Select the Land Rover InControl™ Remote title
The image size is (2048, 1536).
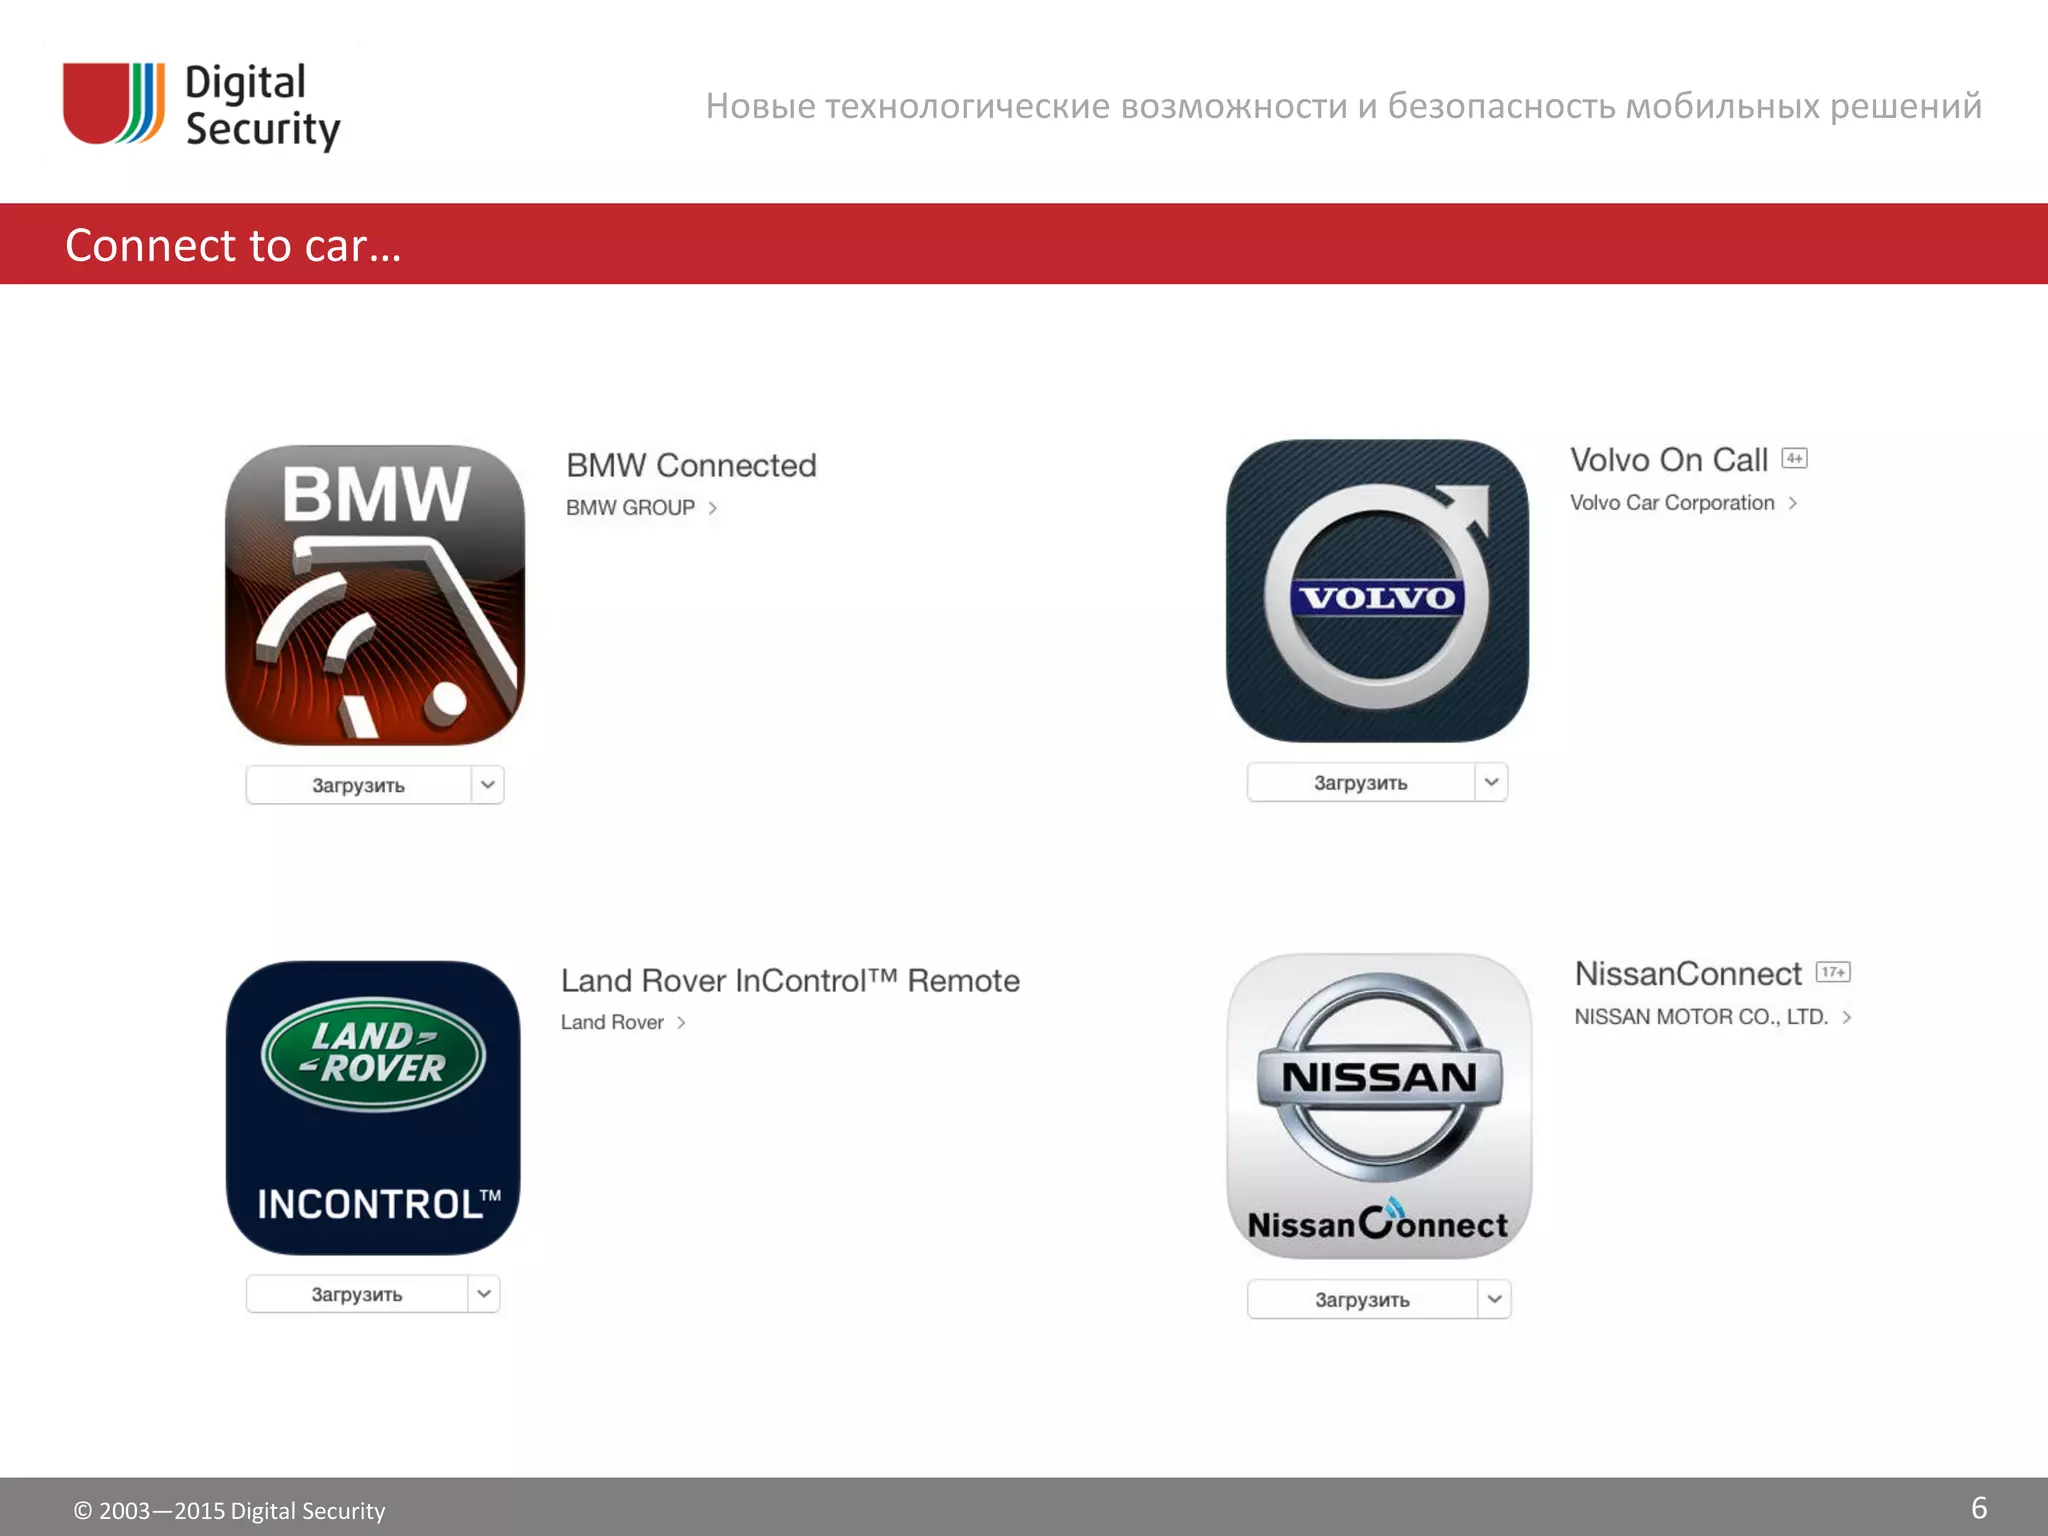[x=790, y=980]
